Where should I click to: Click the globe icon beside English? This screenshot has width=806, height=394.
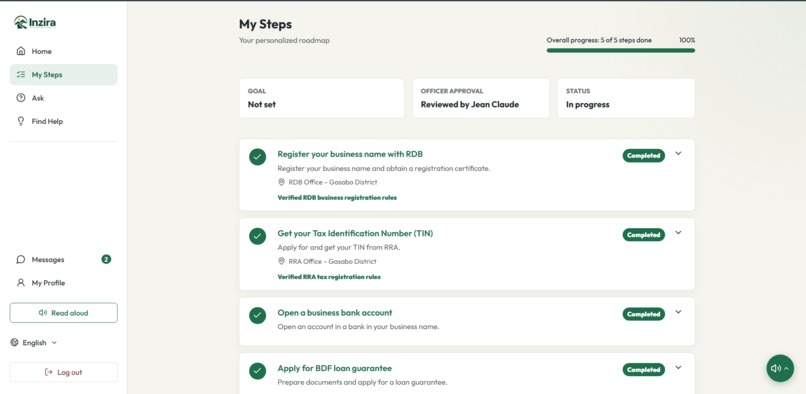click(x=14, y=343)
